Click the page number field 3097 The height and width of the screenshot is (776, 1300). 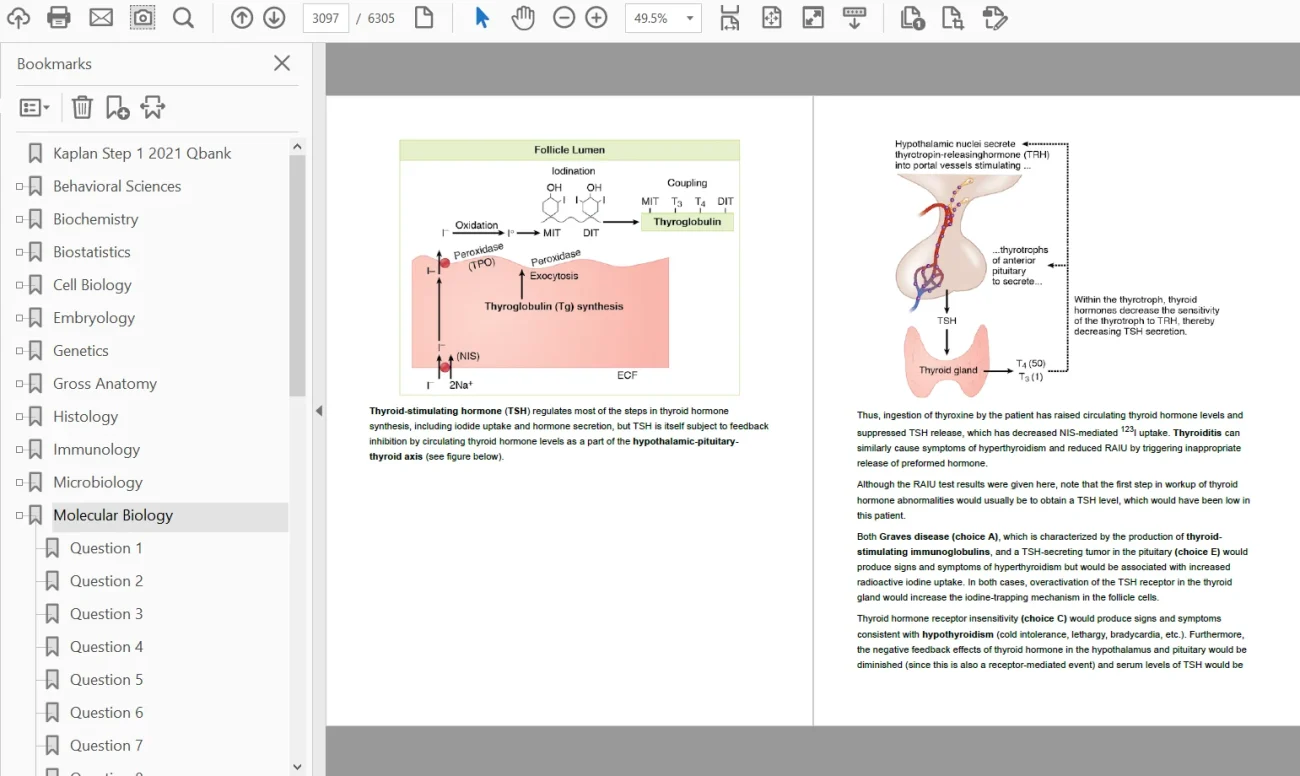[x=325, y=18]
